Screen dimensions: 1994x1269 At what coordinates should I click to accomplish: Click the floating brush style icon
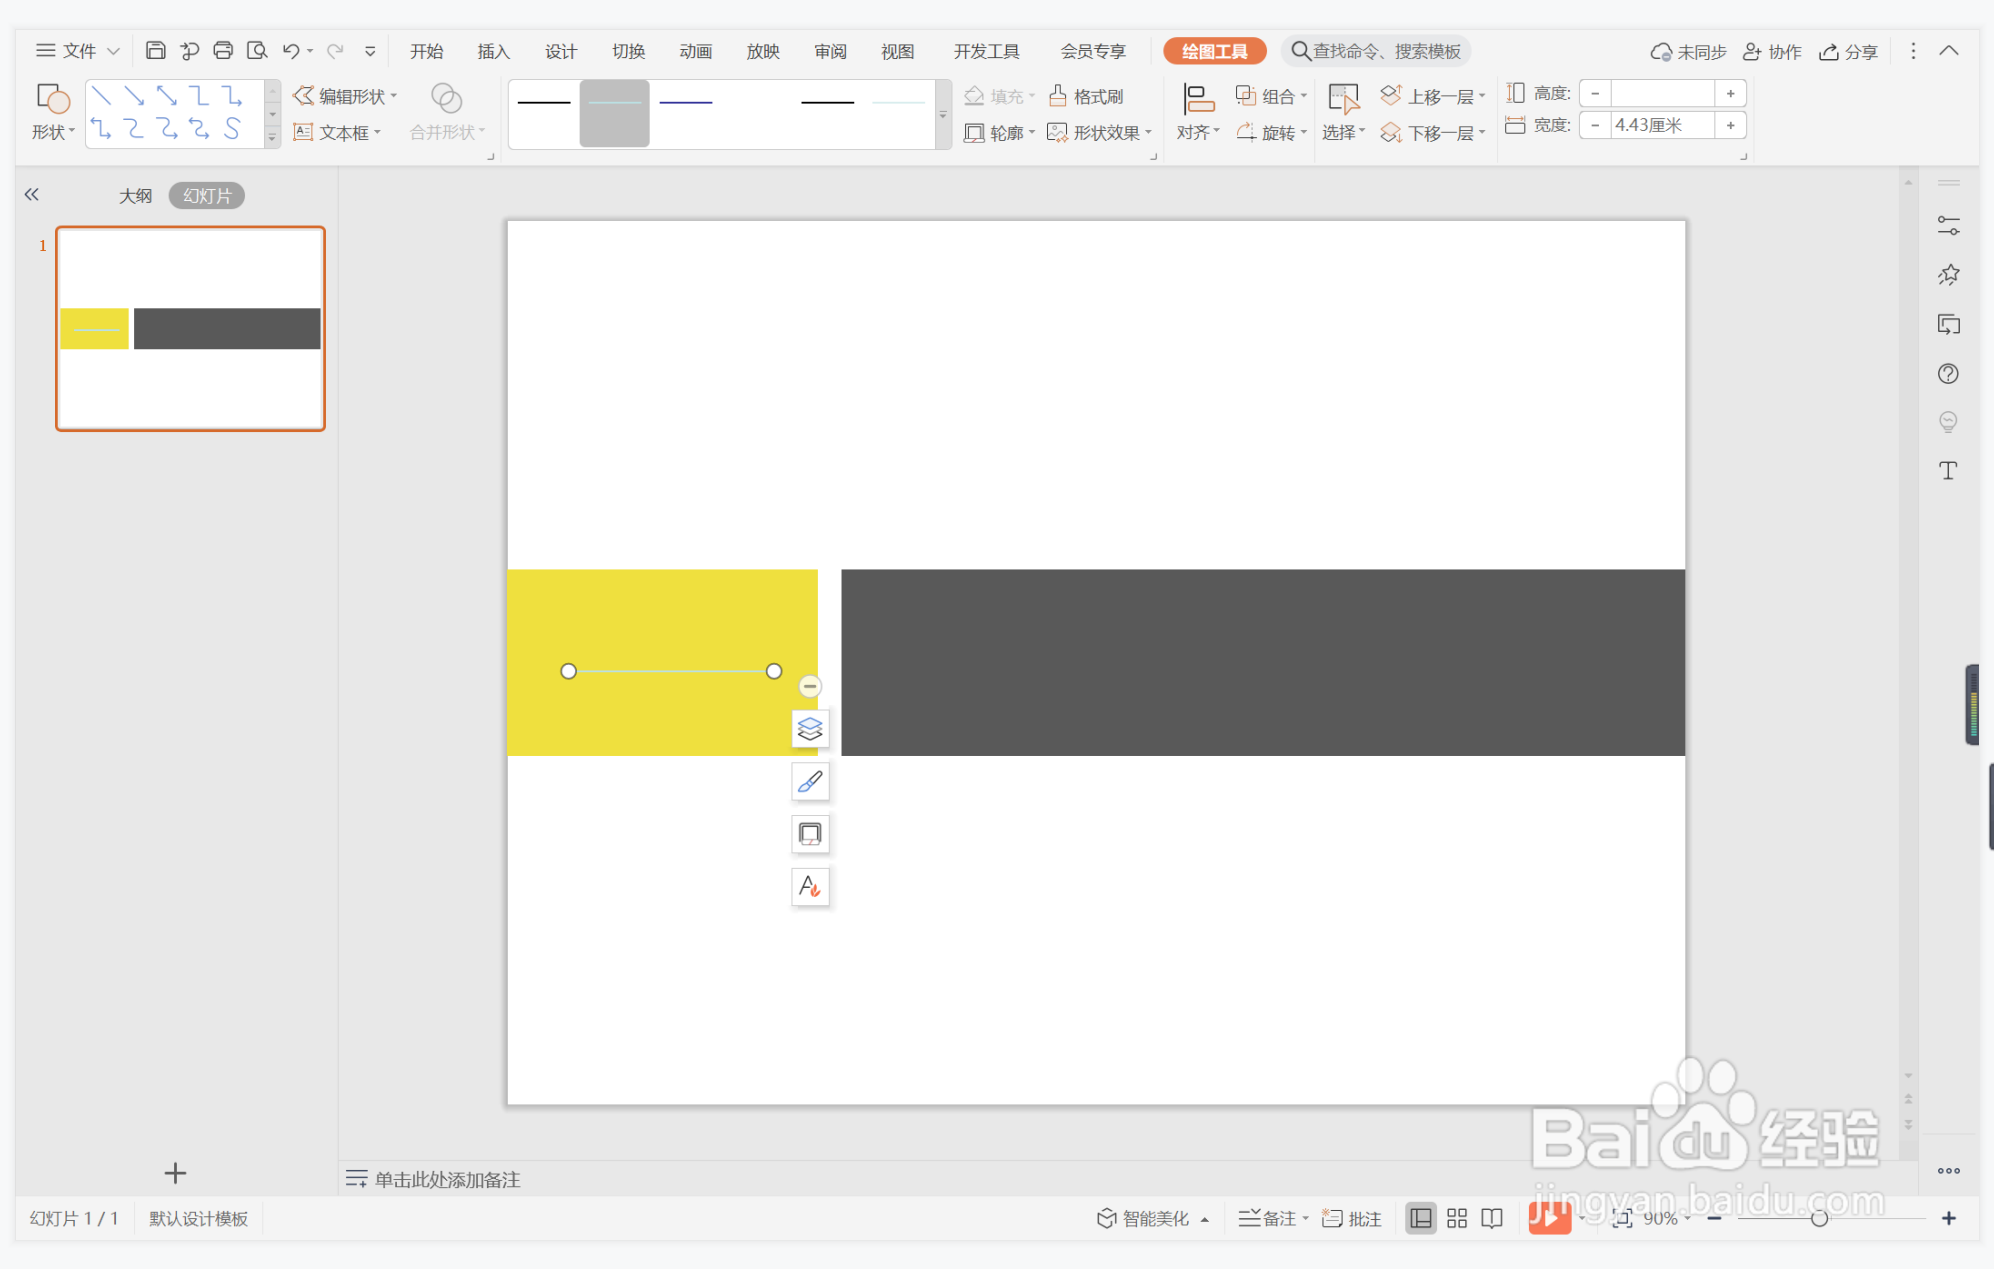[x=810, y=781]
